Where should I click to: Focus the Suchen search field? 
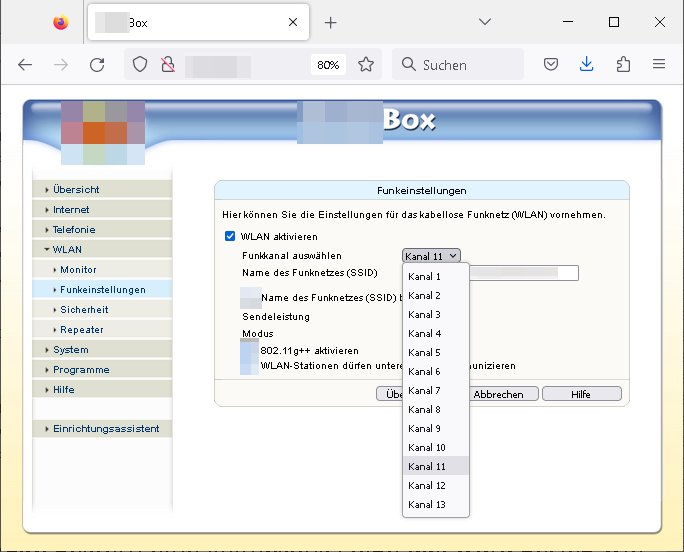(x=458, y=65)
